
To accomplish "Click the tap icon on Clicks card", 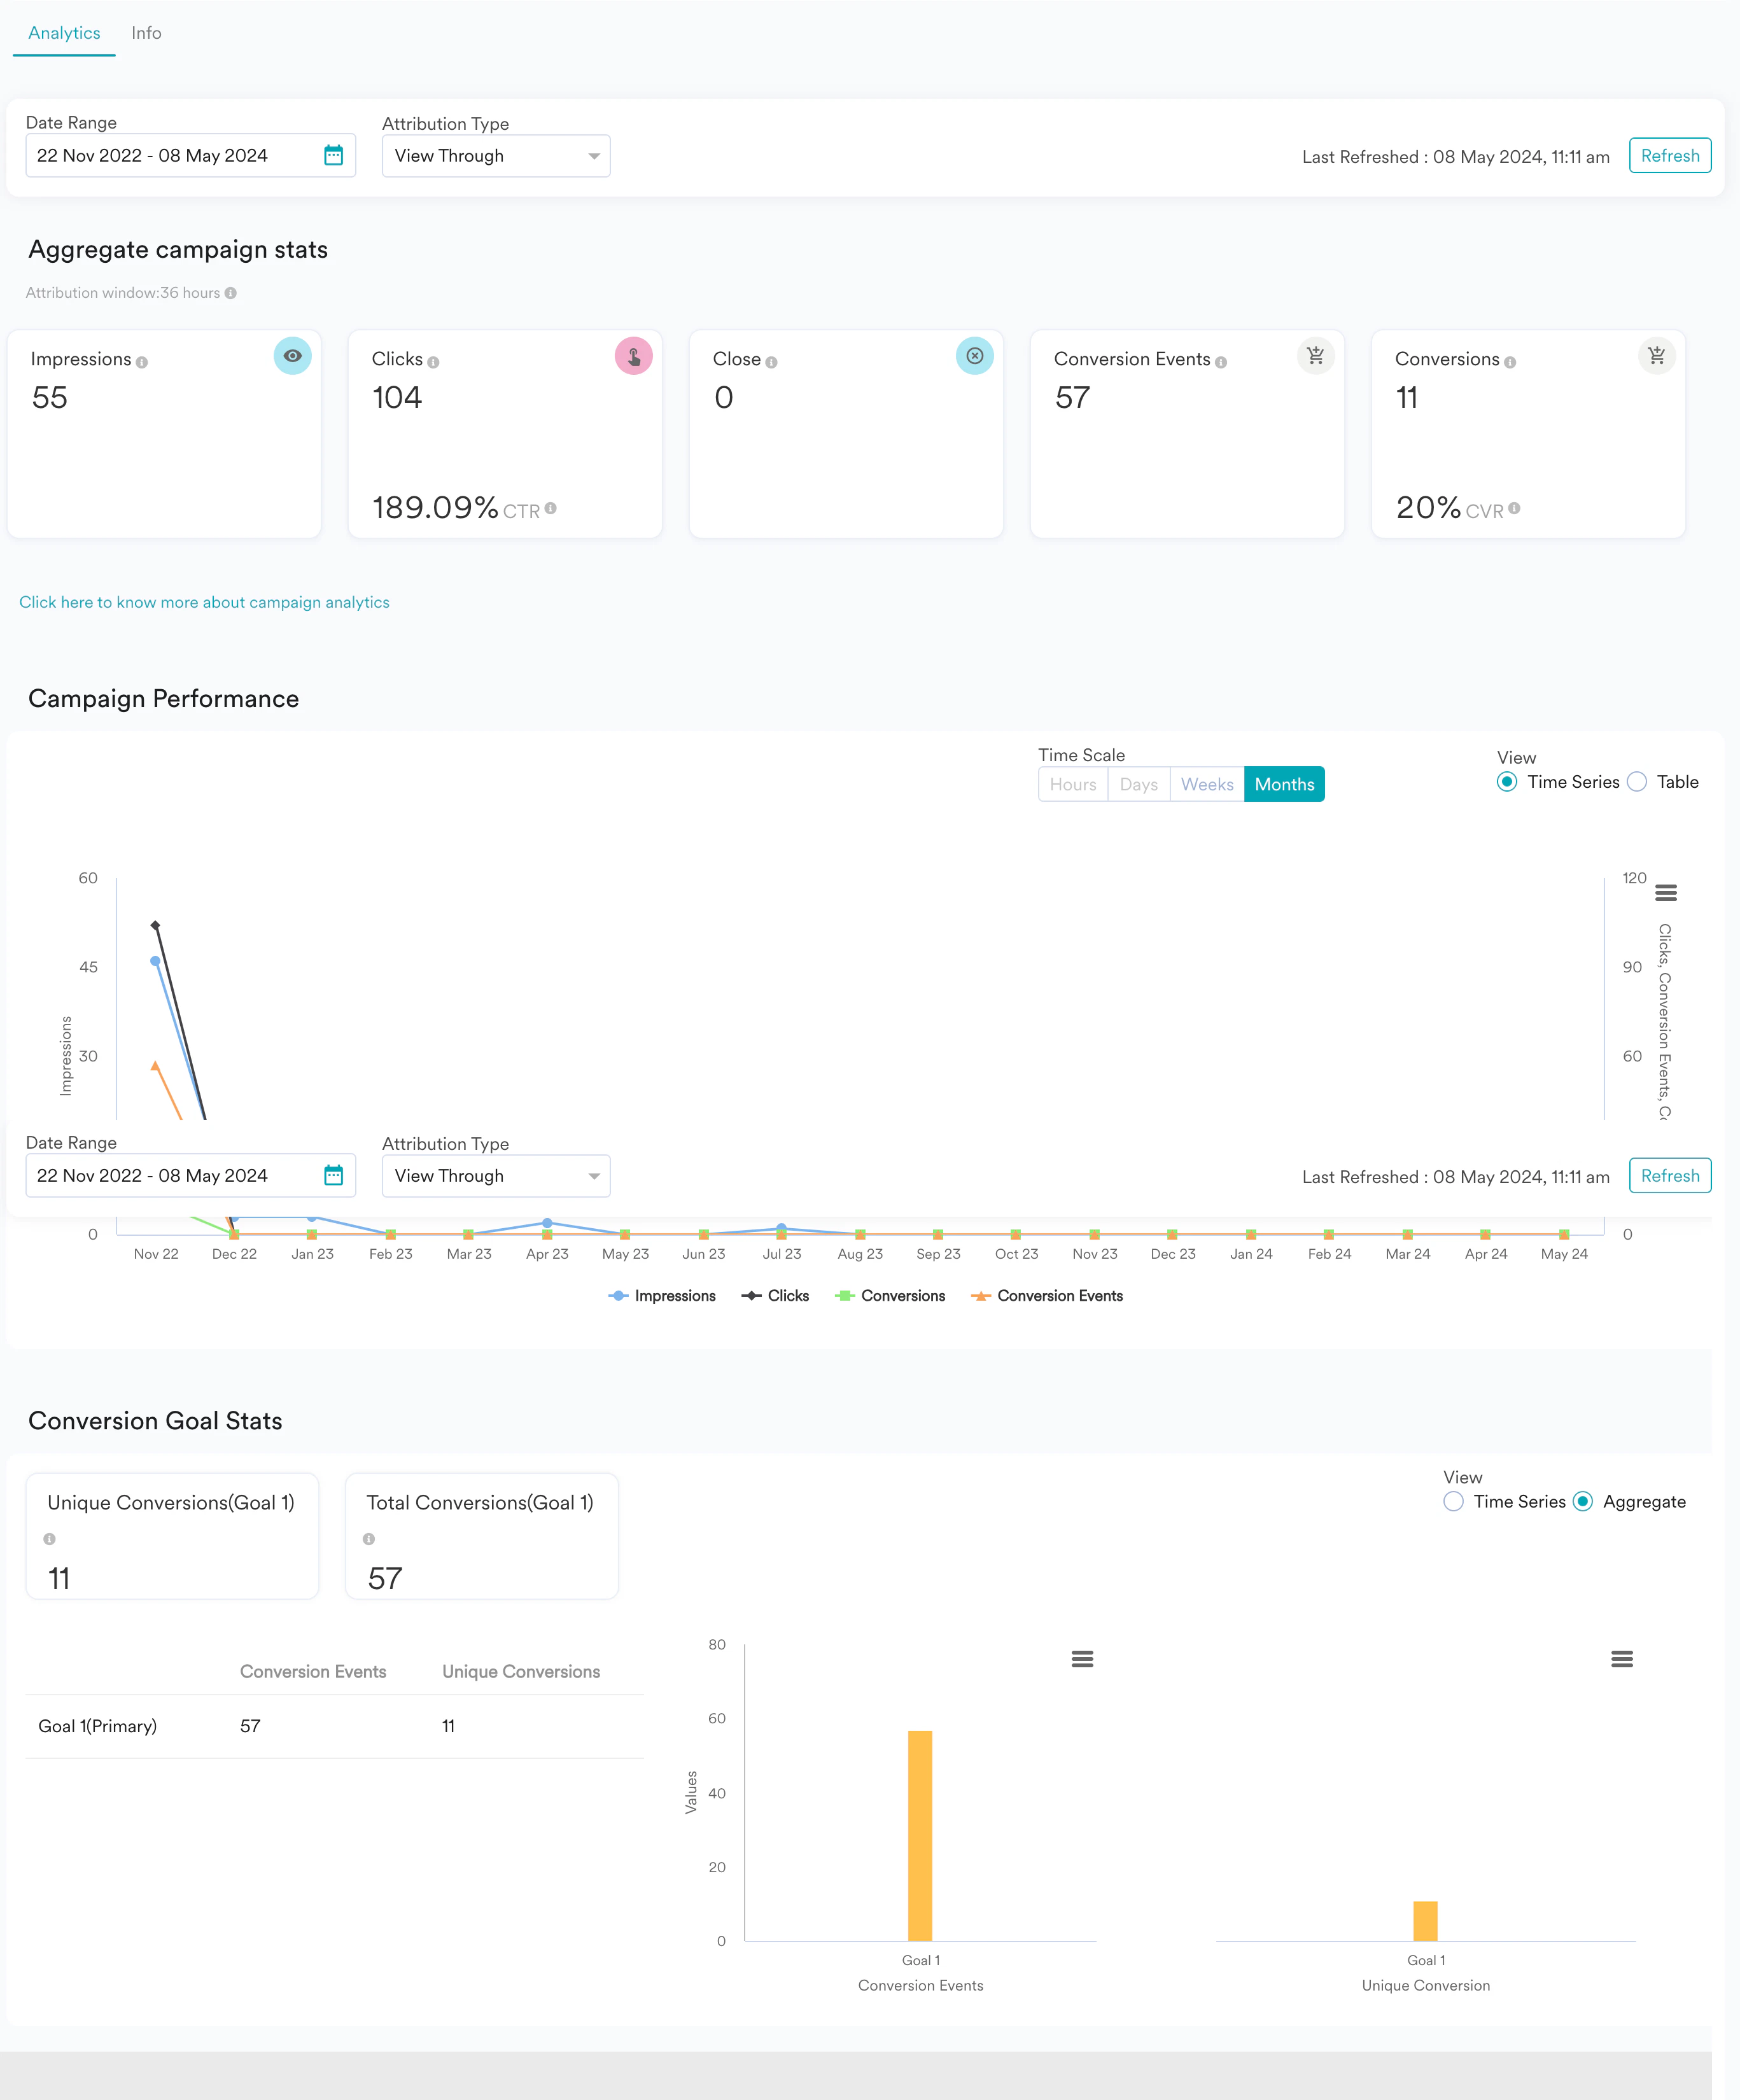I will coord(633,356).
